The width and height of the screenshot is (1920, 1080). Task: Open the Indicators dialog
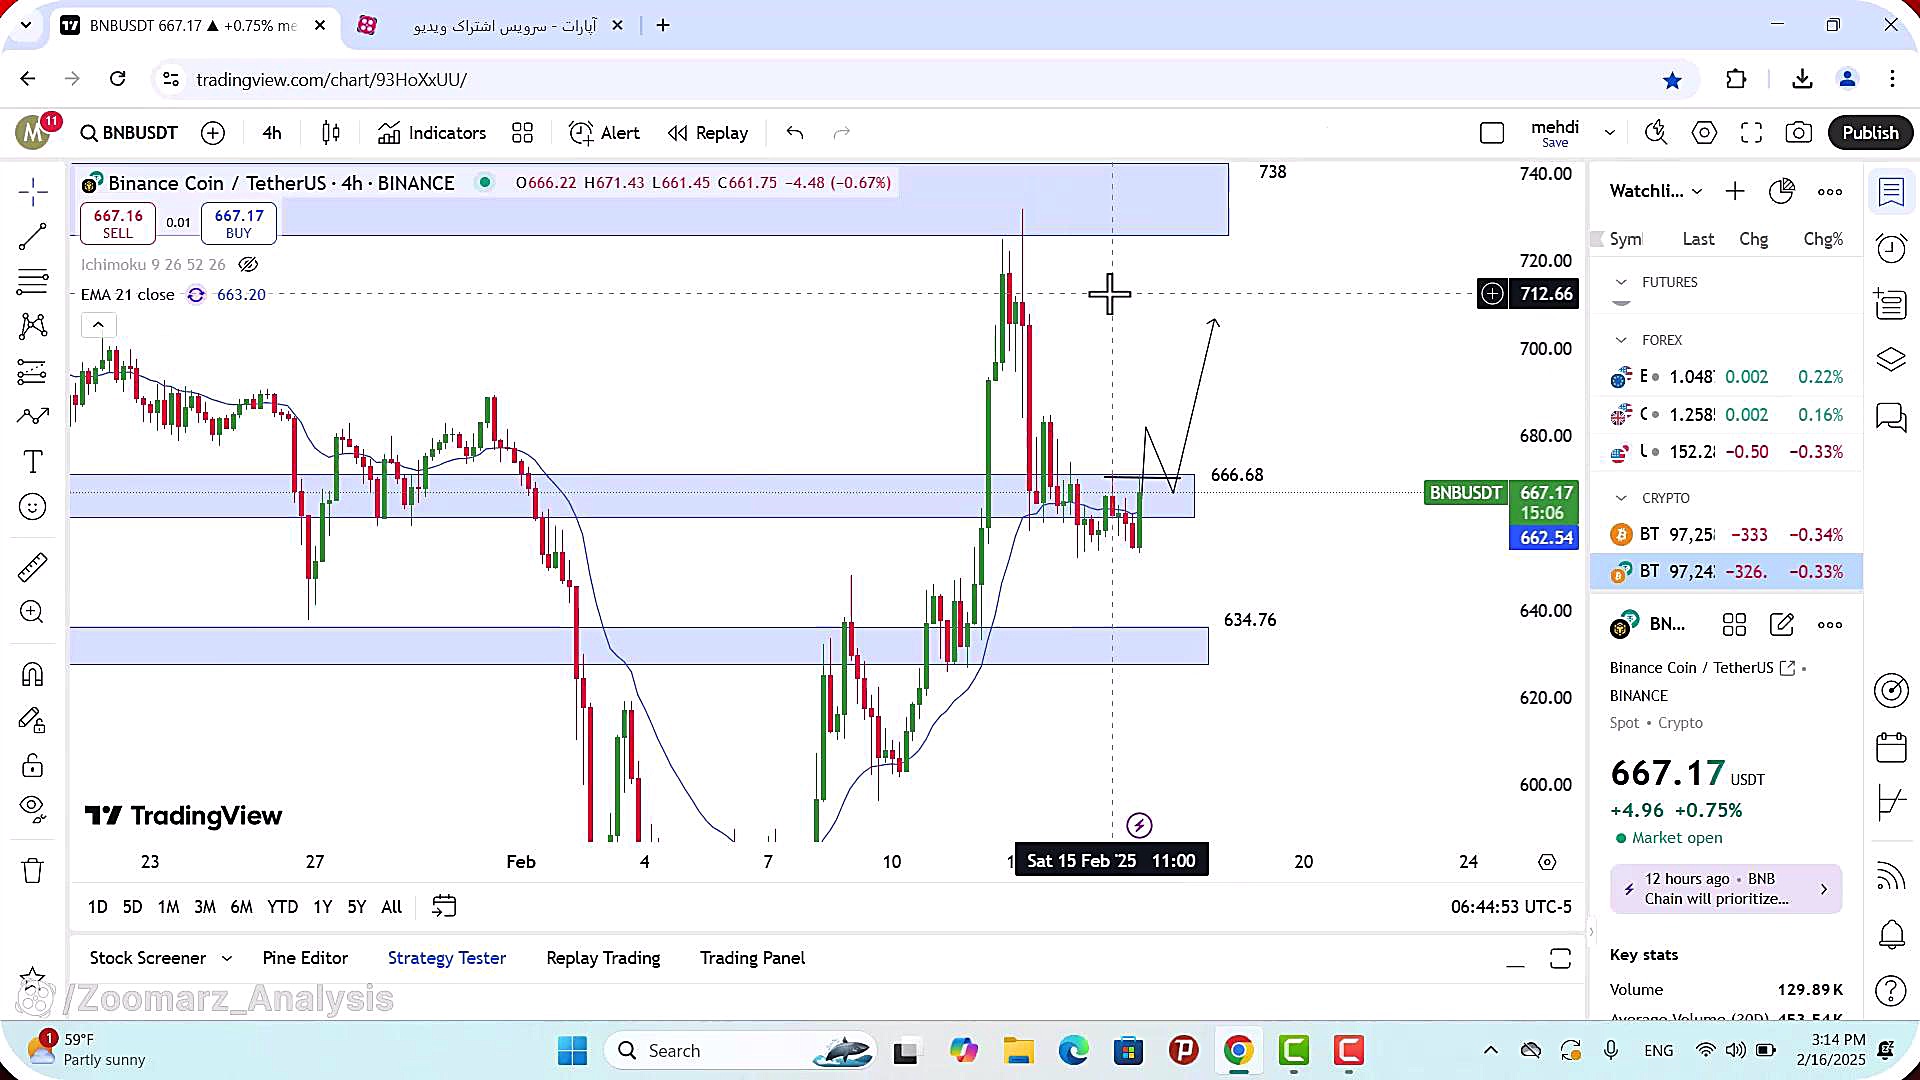tap(432, 133)
